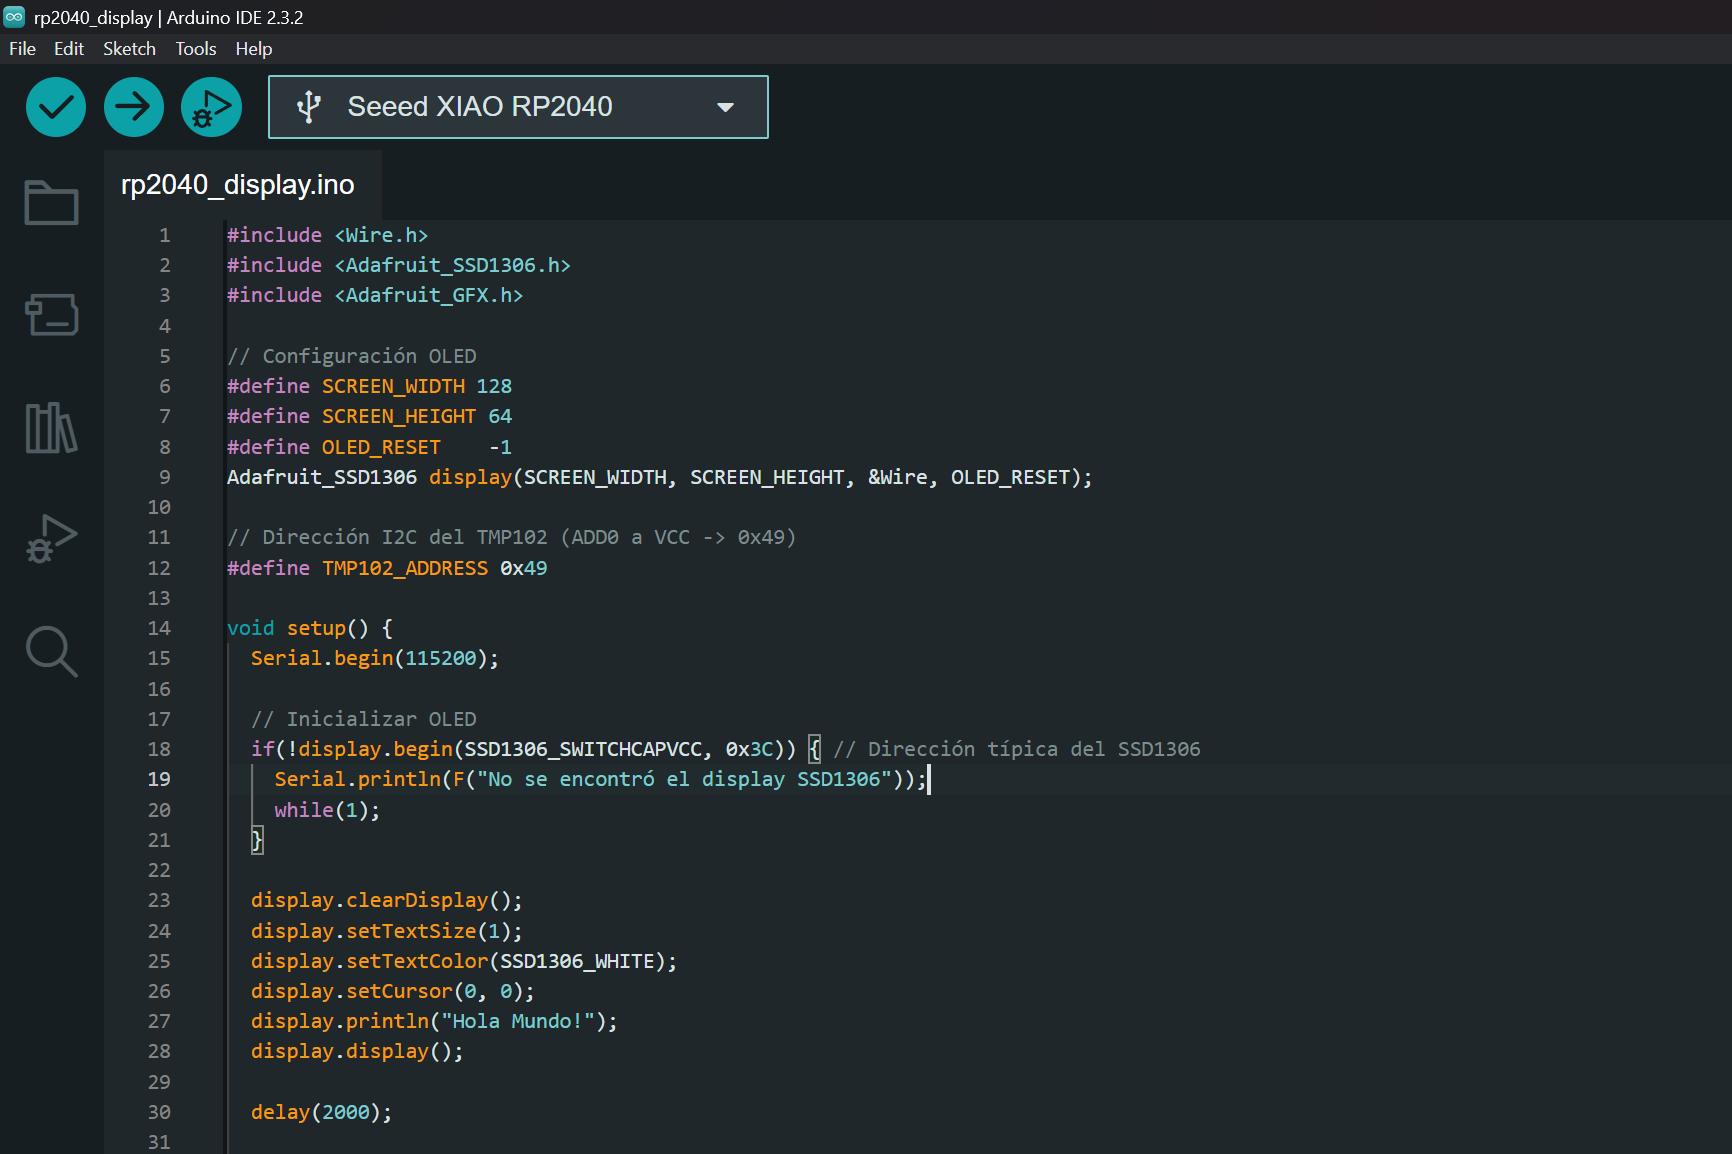The image size is (1732, 1154).
Task: Click the Upload arrow button
Action: [134, 107]
